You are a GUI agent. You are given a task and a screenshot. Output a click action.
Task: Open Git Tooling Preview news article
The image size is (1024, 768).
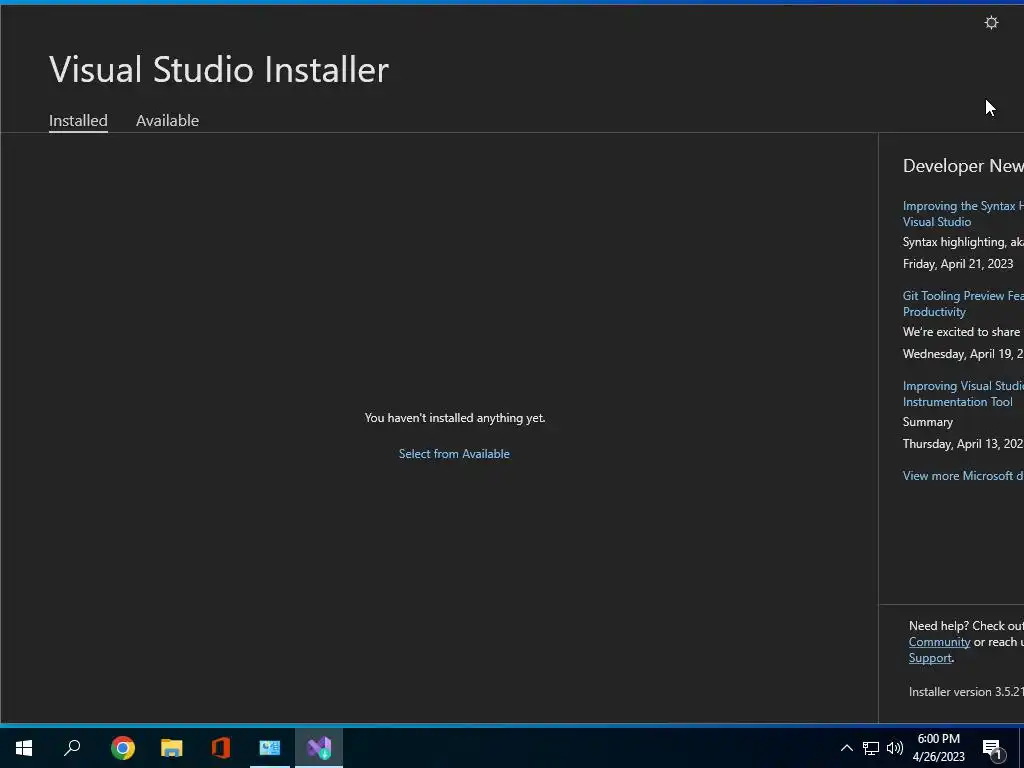point(963,304)
